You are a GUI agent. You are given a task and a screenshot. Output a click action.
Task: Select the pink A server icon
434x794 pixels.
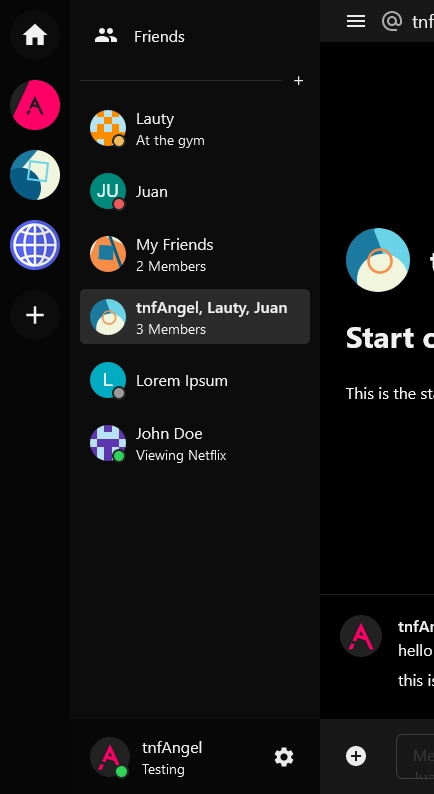(x=35, y=105)
